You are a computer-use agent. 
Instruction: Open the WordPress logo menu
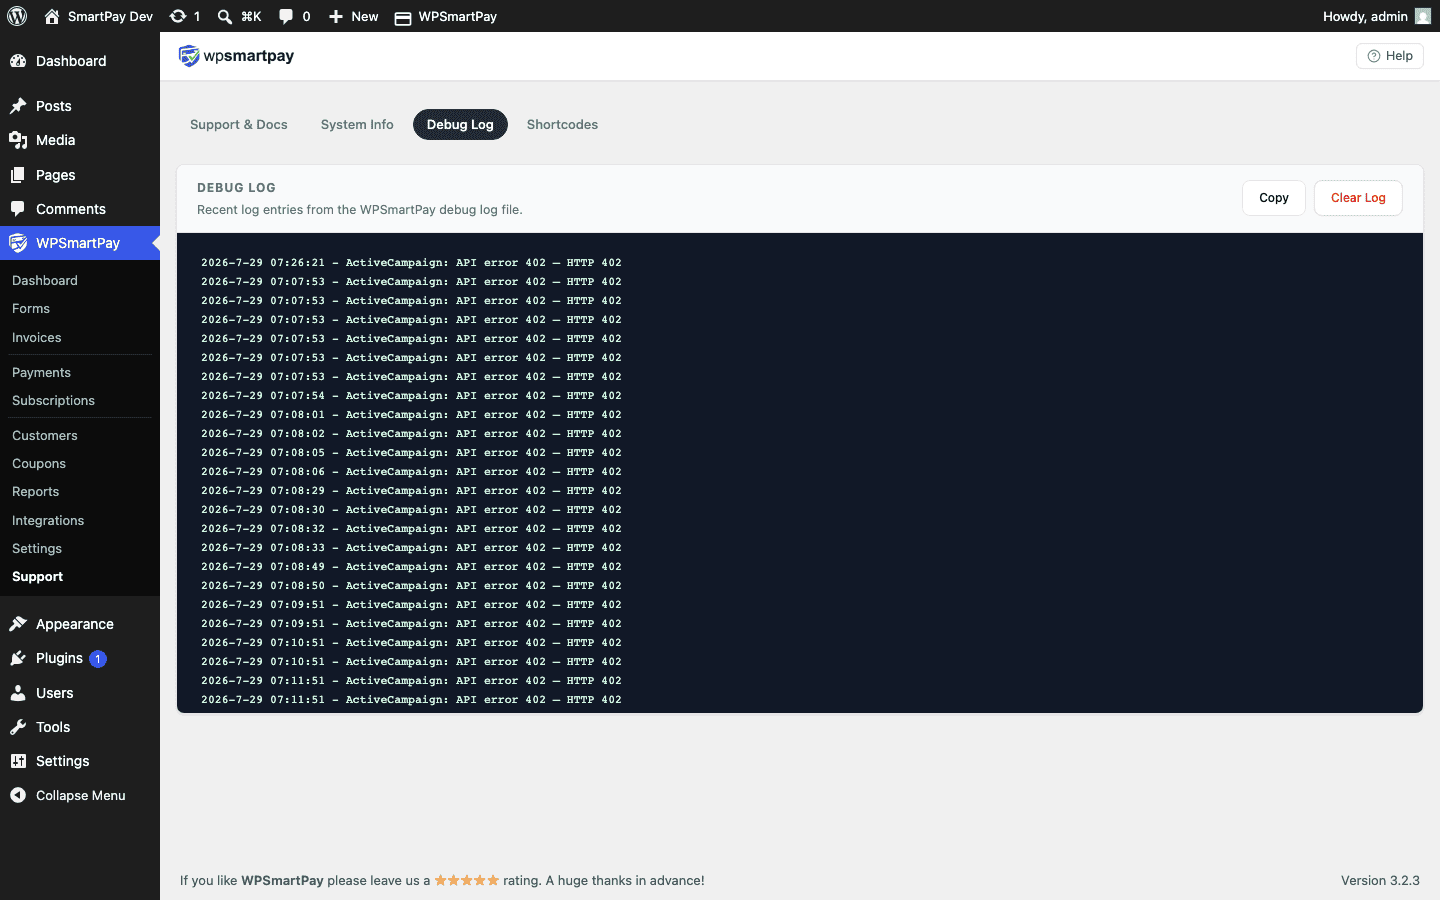point(17,16)
